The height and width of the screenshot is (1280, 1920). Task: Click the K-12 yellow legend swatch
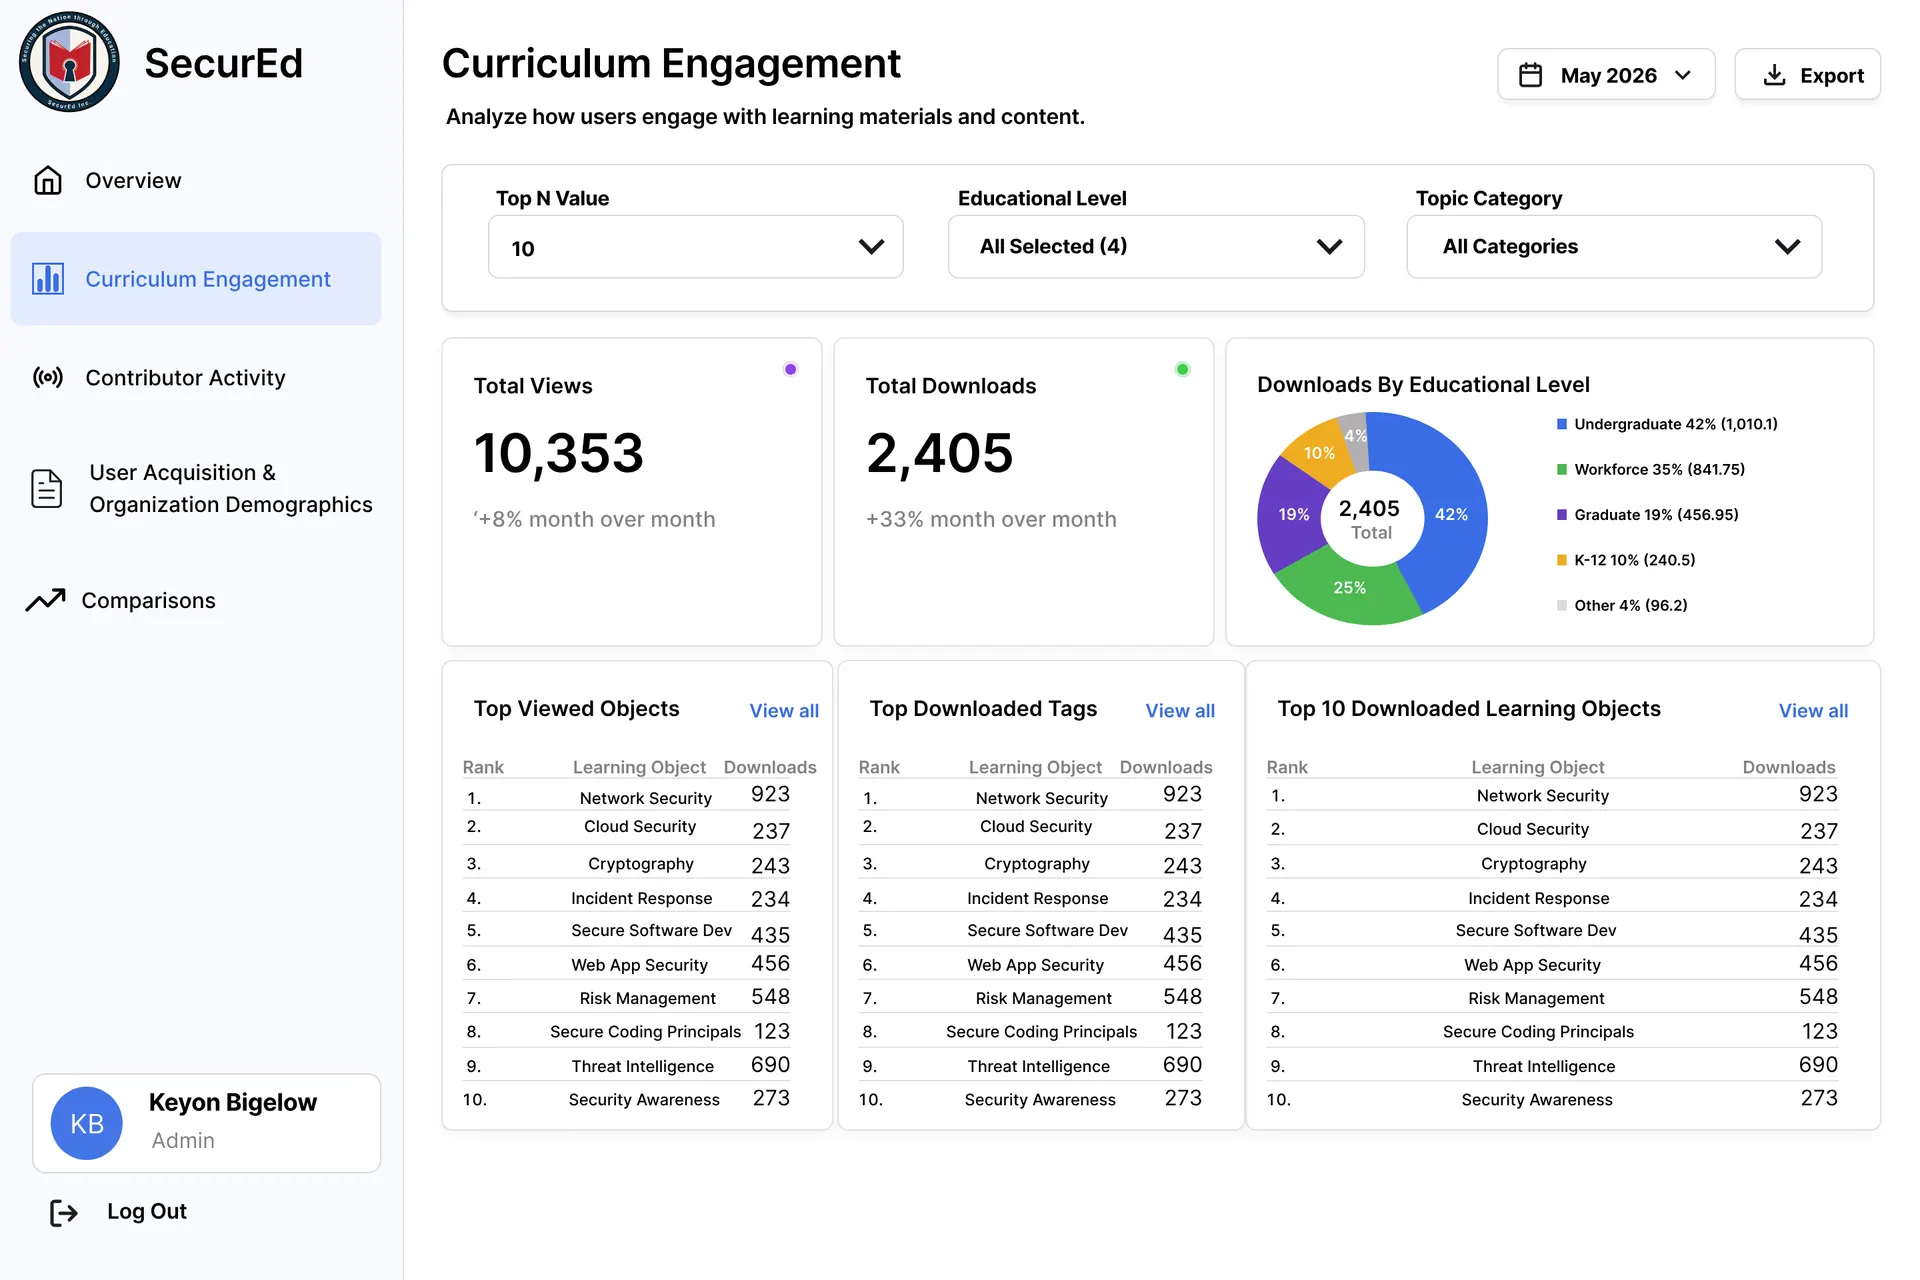(x=1562, y=560)
